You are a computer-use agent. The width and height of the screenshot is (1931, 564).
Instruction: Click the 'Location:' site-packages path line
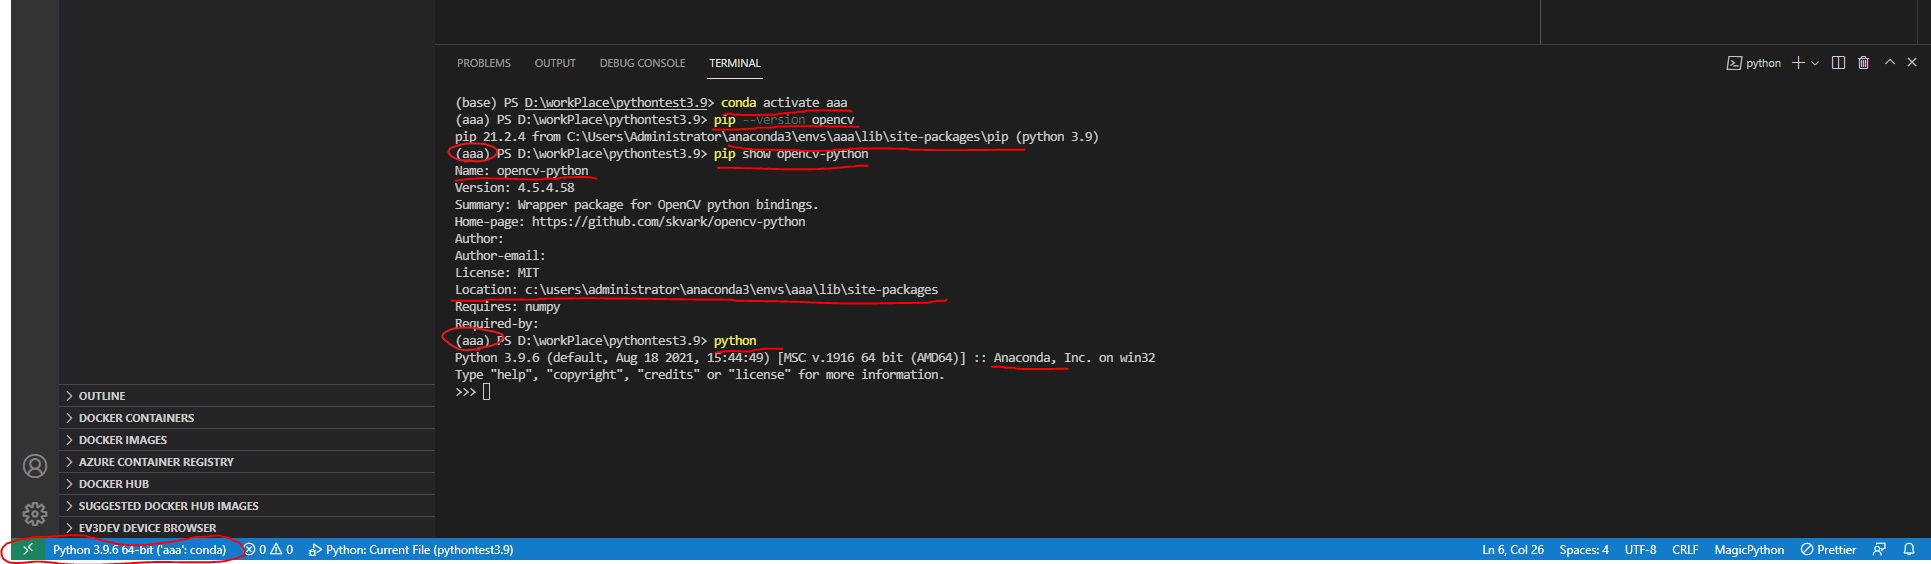(x=697, y=290)
